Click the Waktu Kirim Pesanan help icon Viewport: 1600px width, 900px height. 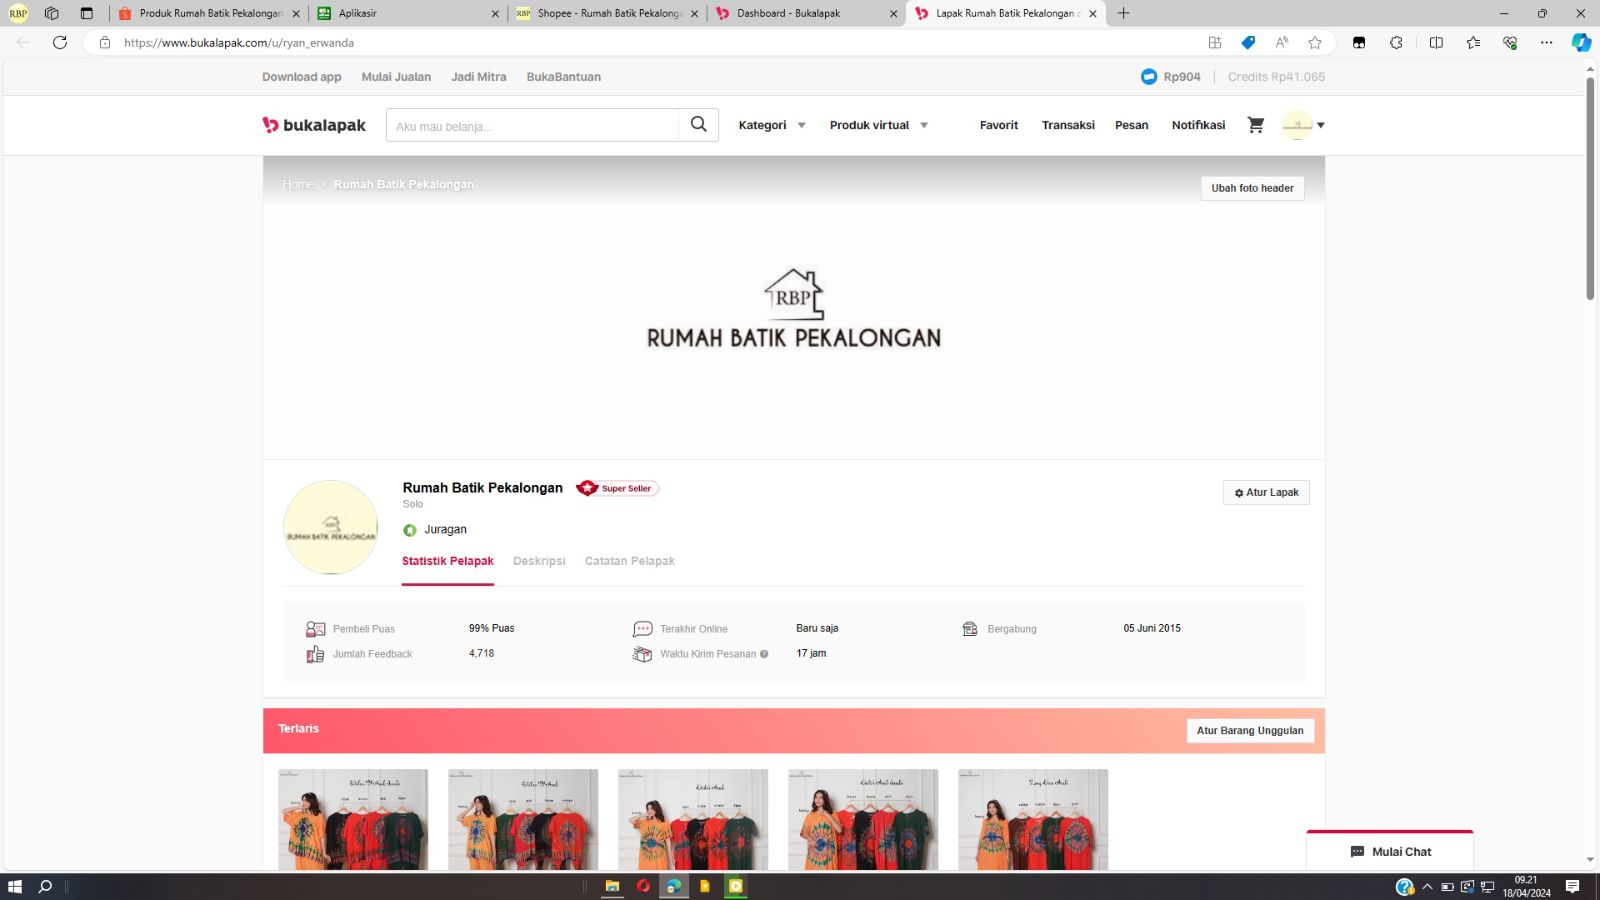tap(764, 654)
